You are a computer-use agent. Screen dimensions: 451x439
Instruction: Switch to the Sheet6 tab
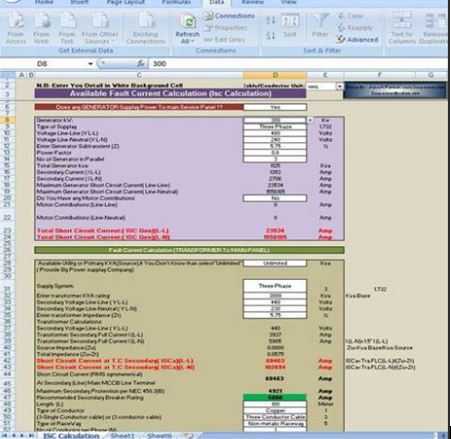(x=159, y=436)
